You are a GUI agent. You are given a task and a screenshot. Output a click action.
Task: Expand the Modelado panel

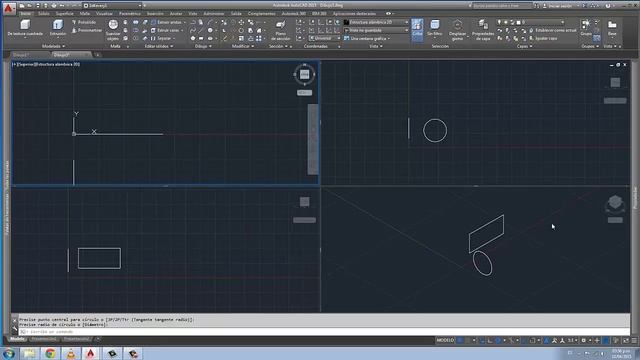[x=53, y=46]
